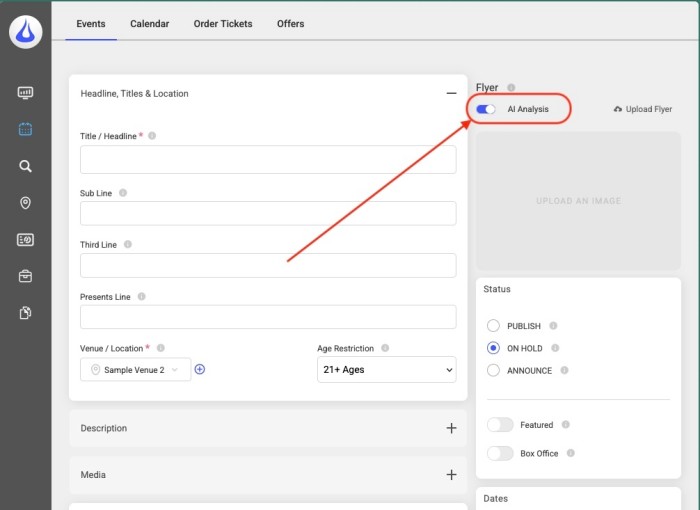Open the documents copy icon in sidebar
This screenshot has height=510, width=700.
click(x=25, y=313)
